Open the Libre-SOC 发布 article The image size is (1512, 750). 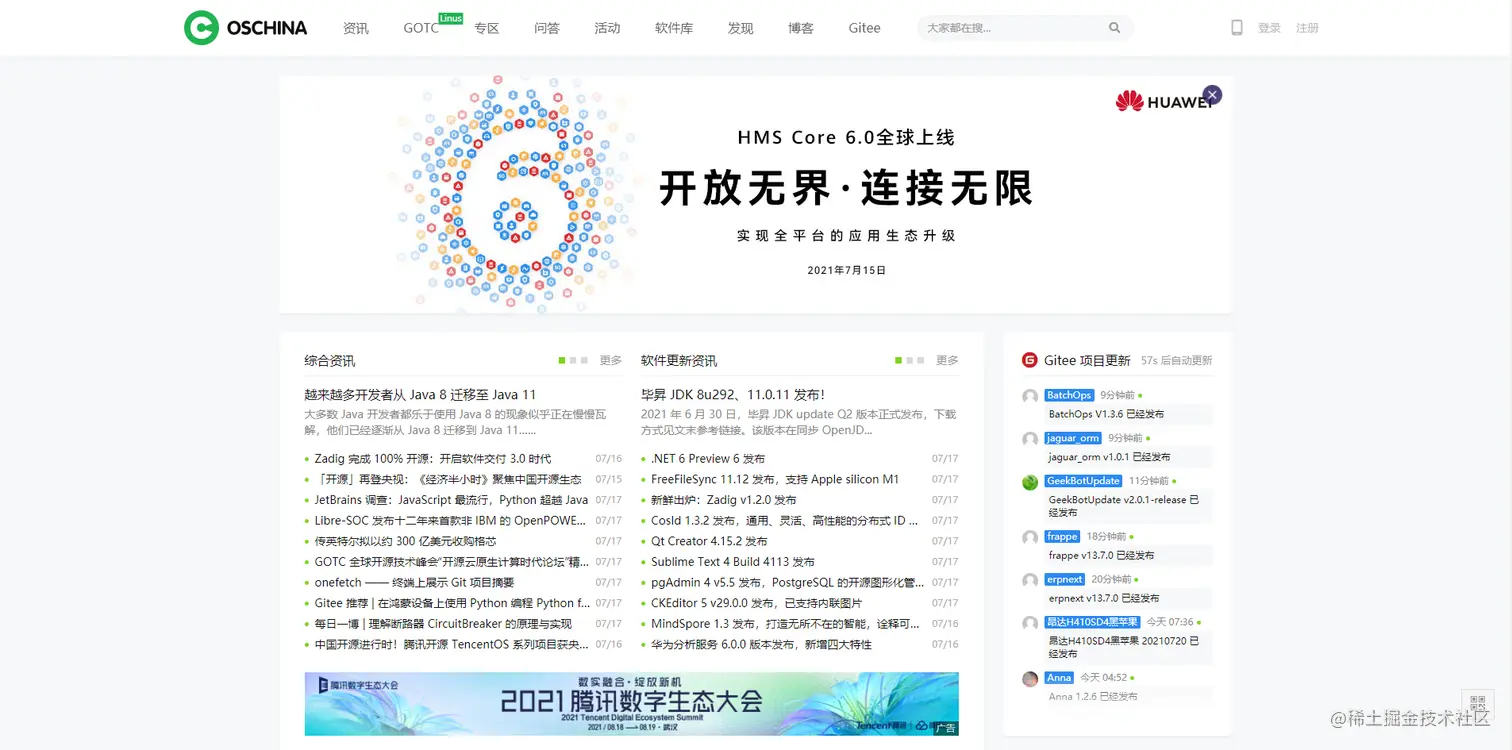[450, 521]
